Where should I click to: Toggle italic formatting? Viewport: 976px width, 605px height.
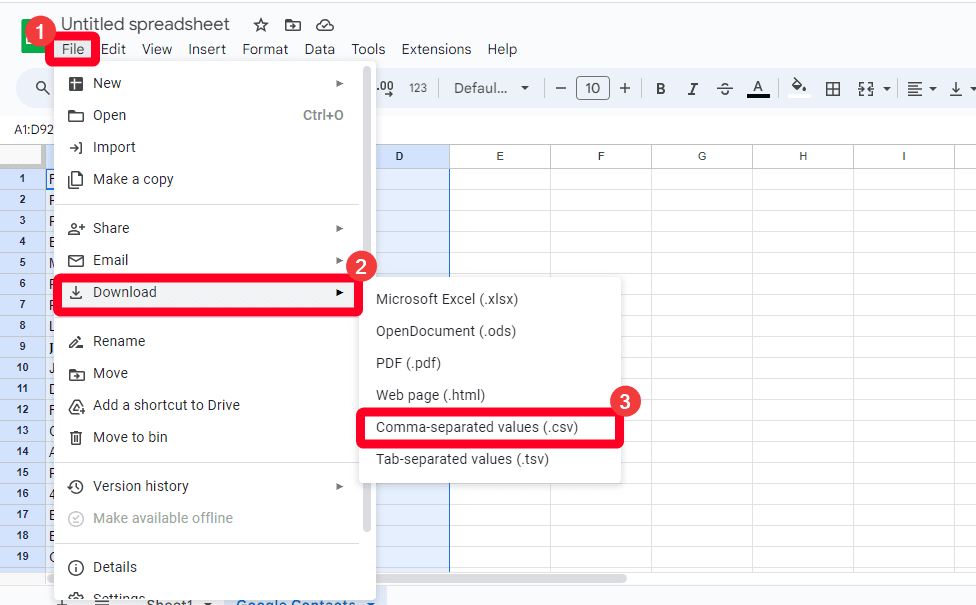click(x=693, y=89)
